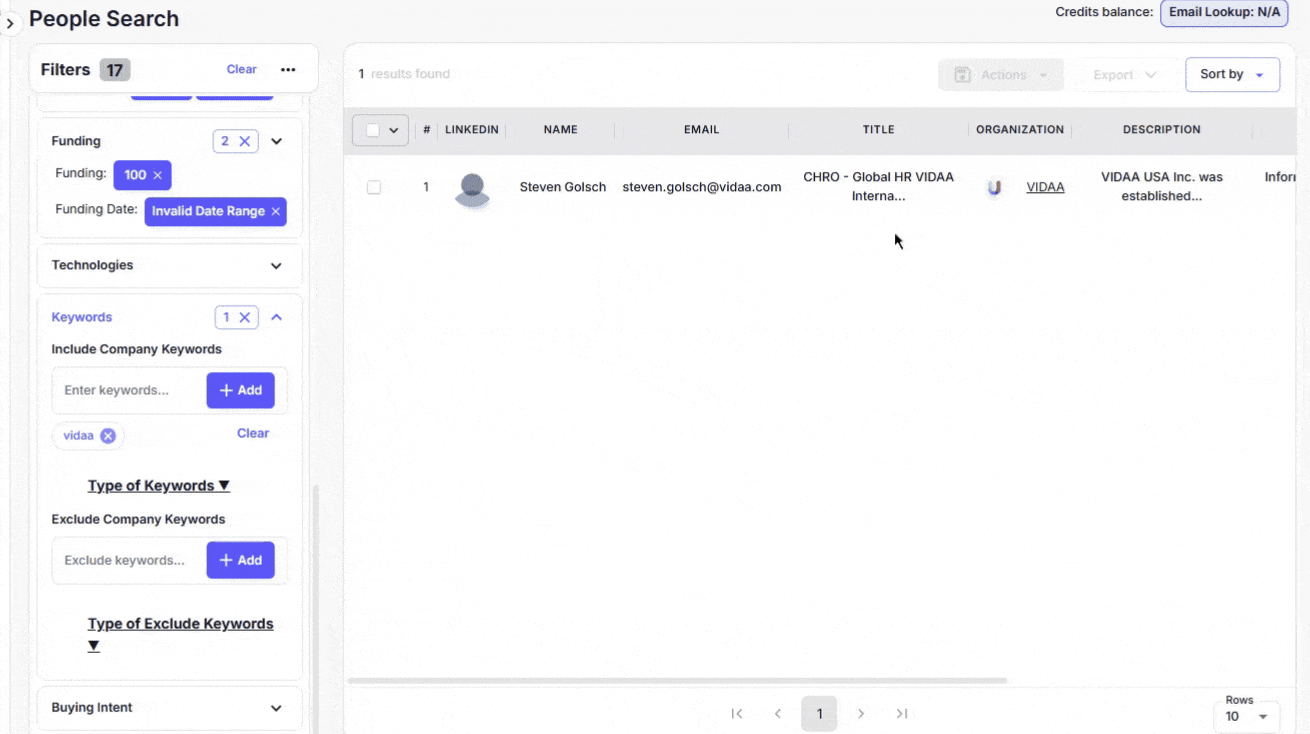This screenshot has height=734, width=1310.
Task: Expand the left sidebar arrow
Action: point(10,23)
